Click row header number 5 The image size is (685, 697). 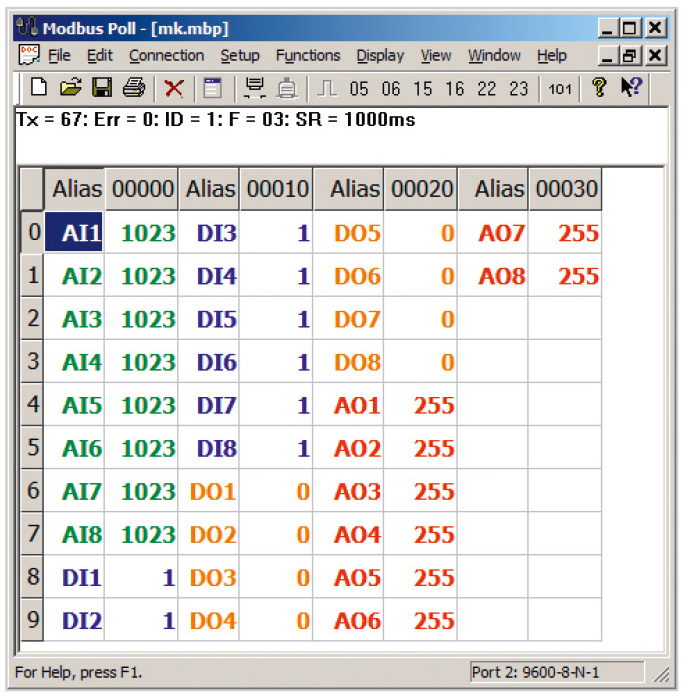[x=32, y=447]
